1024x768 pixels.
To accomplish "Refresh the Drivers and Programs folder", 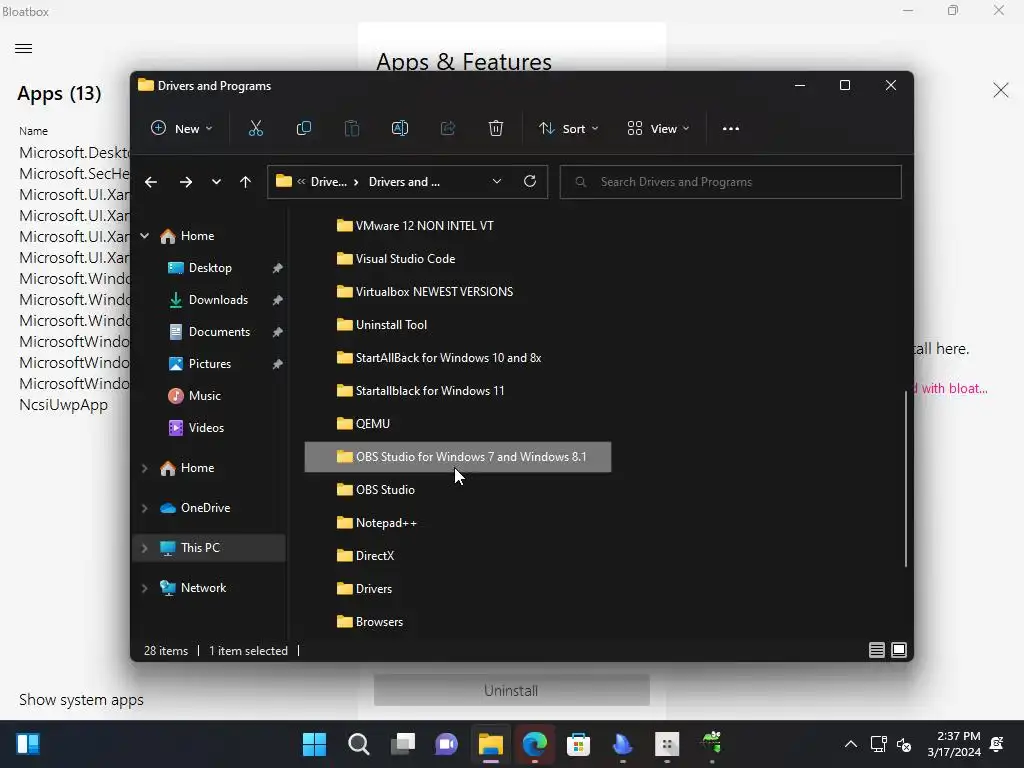I will coord(530,182).
